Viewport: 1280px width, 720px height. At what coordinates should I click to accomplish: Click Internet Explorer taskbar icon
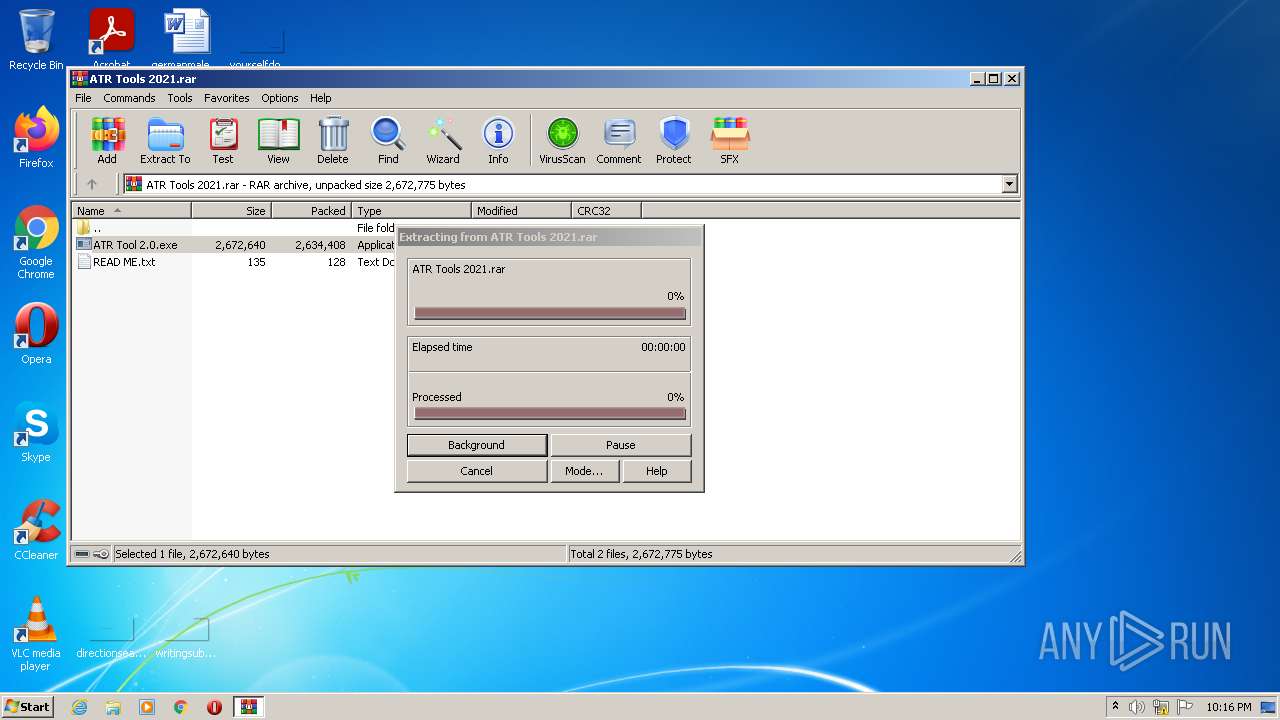(79, 707)
